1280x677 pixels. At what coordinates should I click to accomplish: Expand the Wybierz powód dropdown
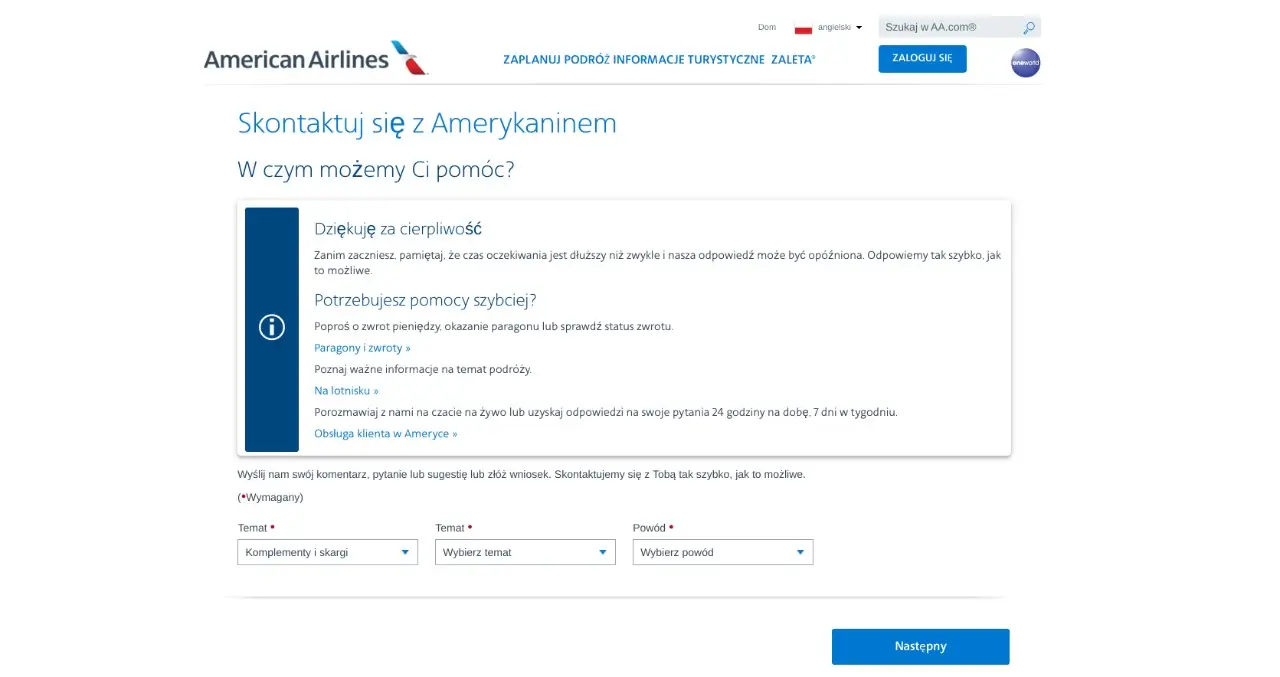[x=723, y=552]
